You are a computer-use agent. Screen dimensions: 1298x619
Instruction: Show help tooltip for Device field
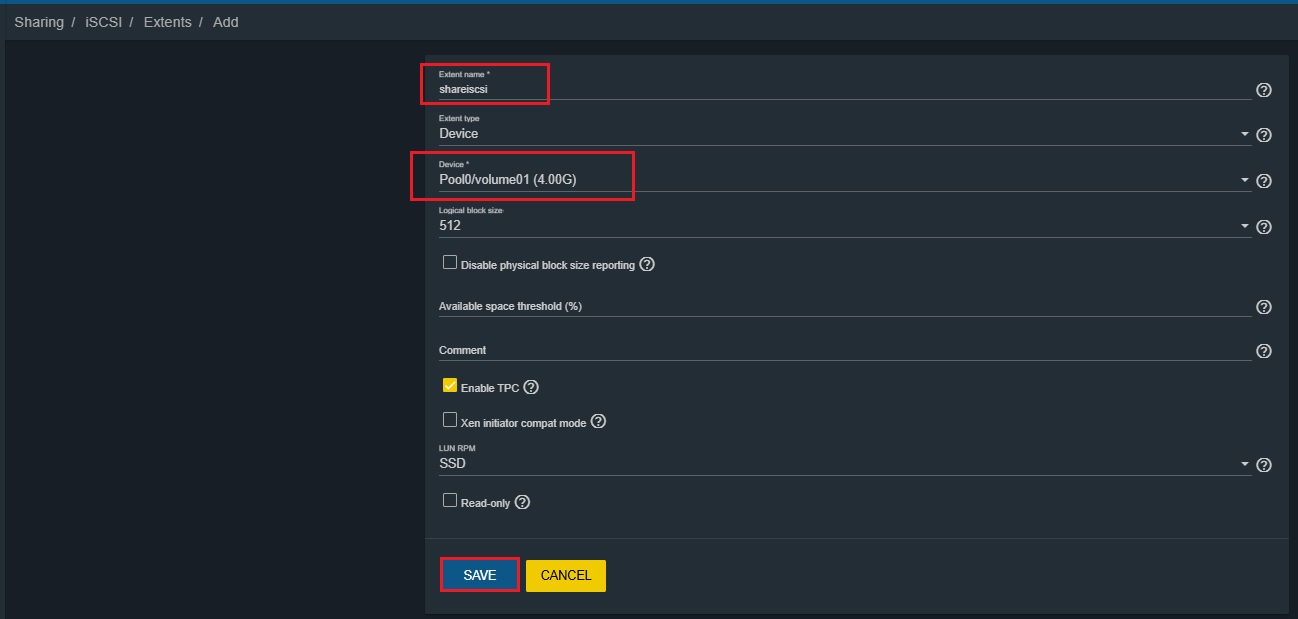[x=1263, y=181]
